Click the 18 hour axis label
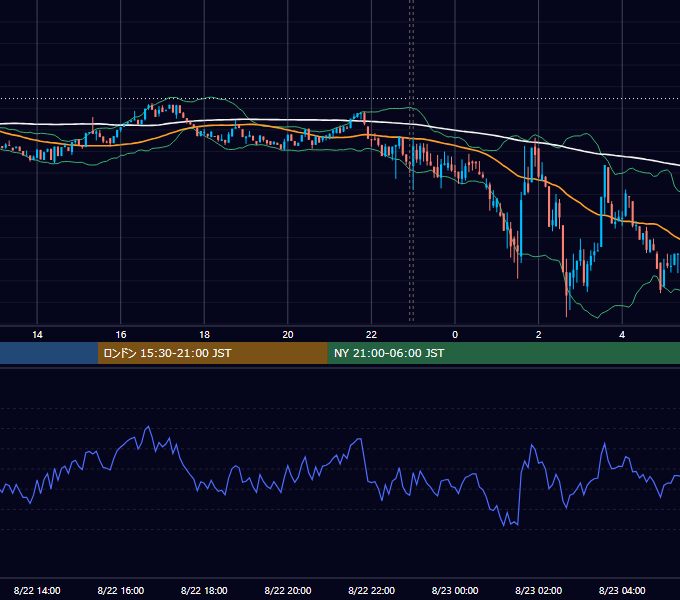Image resolution: width=680 pixels, height=600 pixels. coord(204,335)
